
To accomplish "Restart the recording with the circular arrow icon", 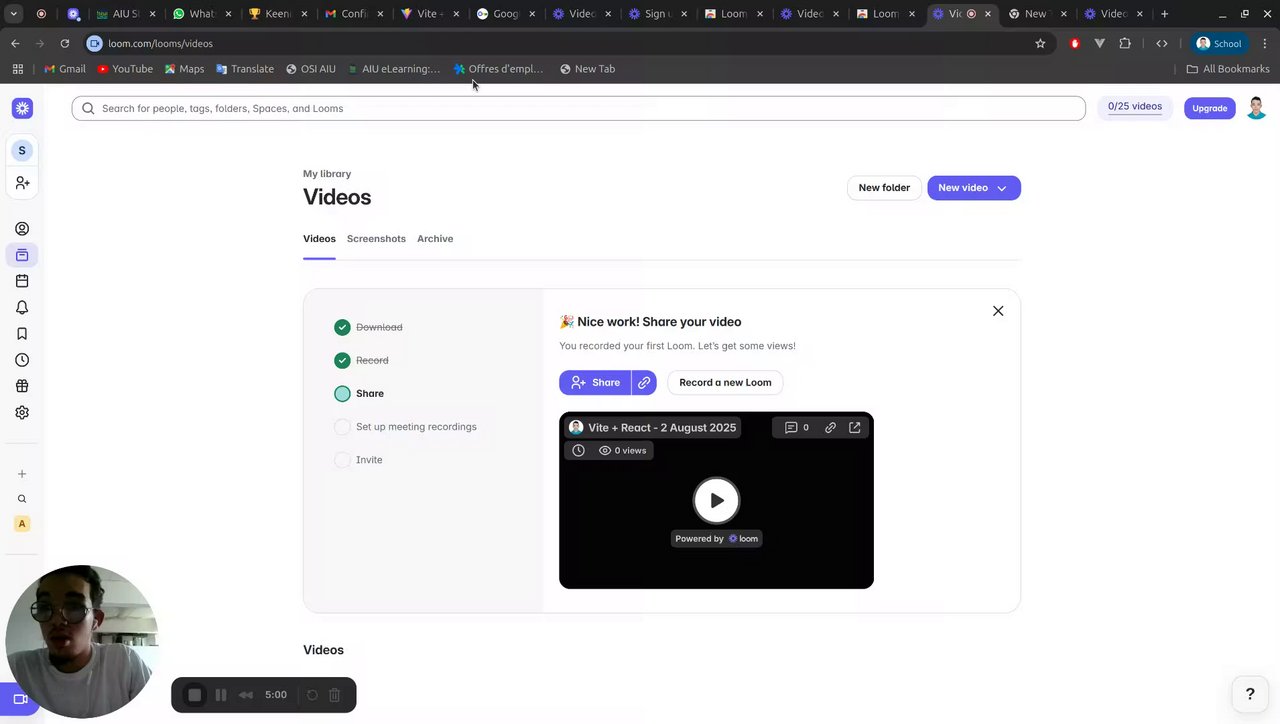I will 312,695.
